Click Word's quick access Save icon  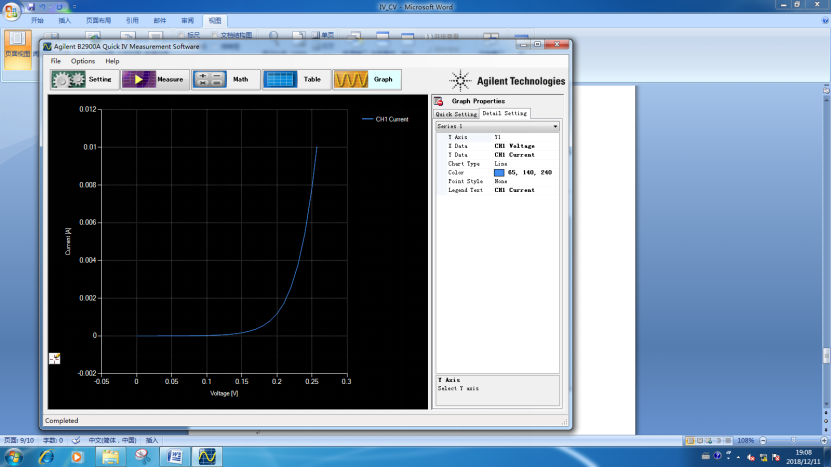point(31,7)
